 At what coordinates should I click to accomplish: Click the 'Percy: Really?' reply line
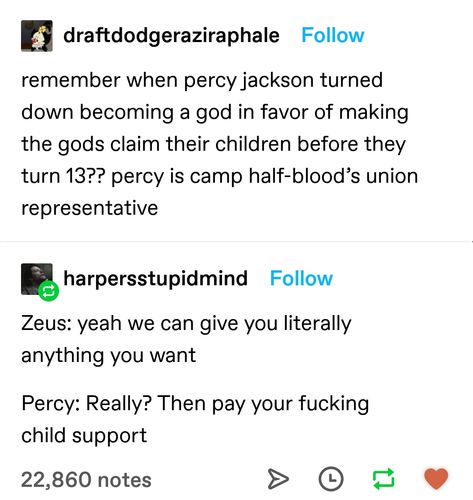tap(195, 404)
